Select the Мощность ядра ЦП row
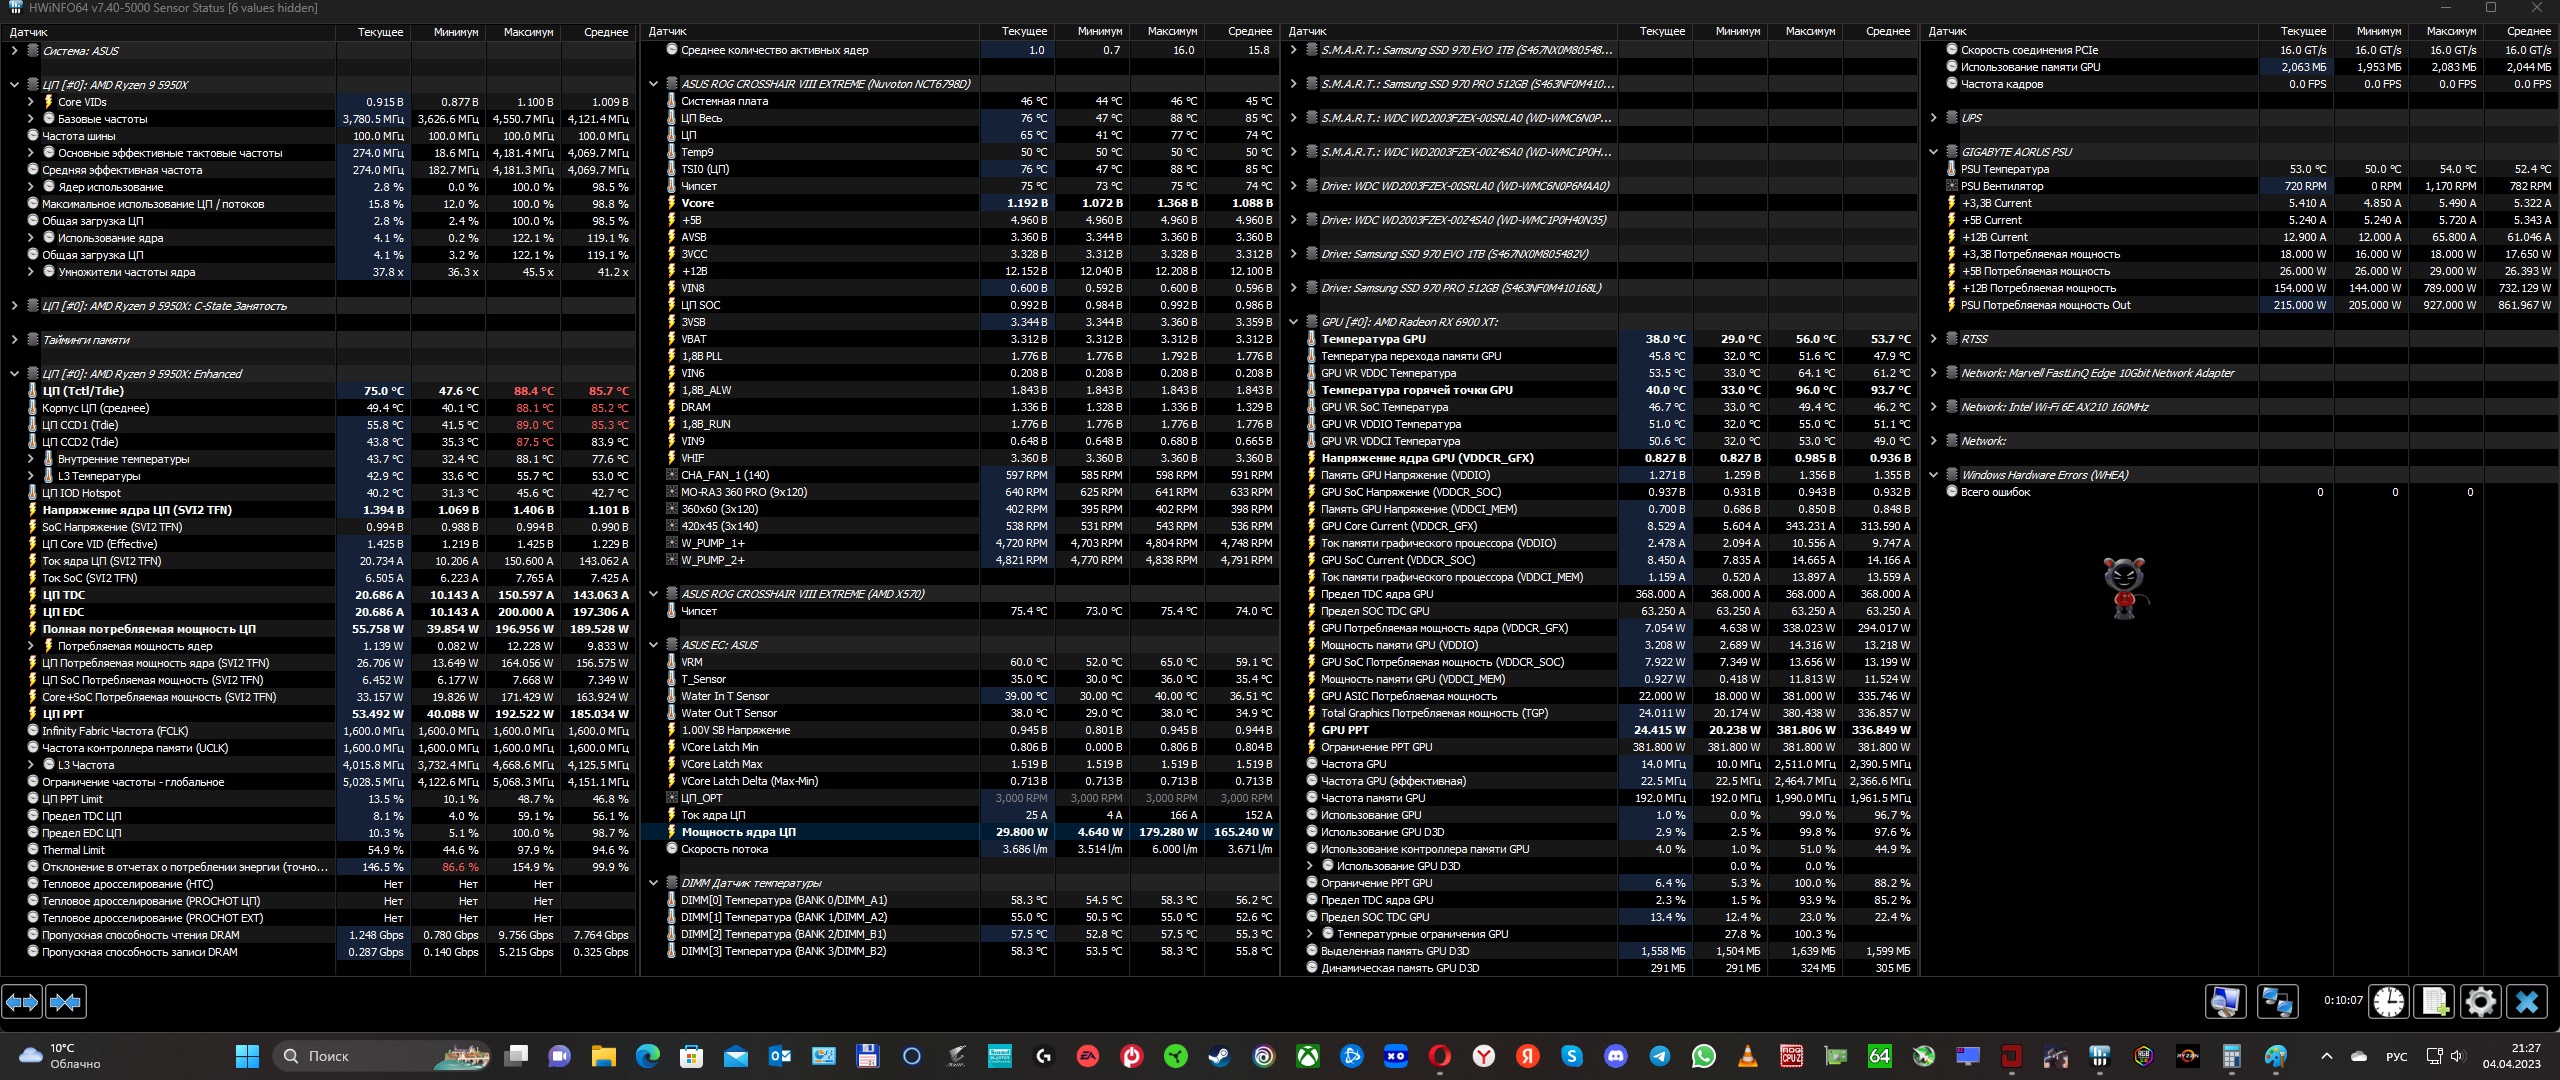Viewport: 2560px width, 1080px height. (x=738, y=832)
